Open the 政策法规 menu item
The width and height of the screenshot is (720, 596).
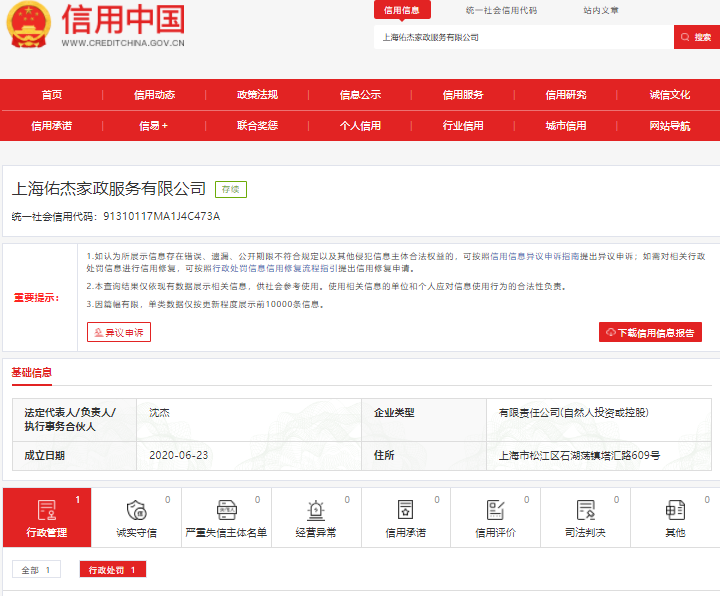[257, 95]
